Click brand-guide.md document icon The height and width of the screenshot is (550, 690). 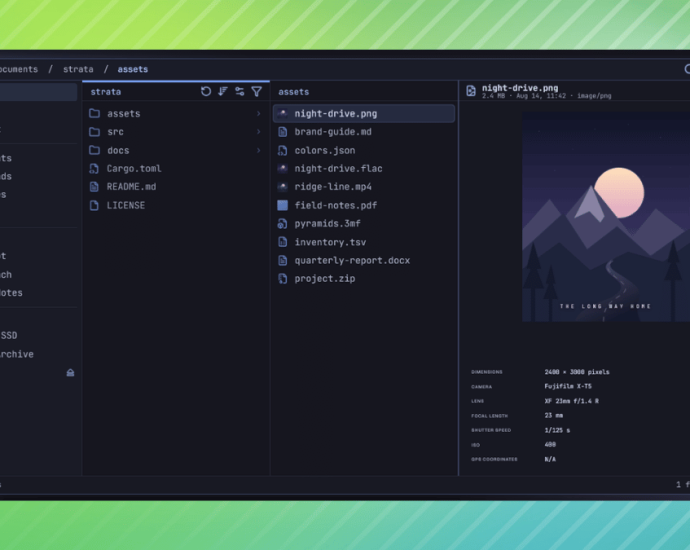[283, 132]
